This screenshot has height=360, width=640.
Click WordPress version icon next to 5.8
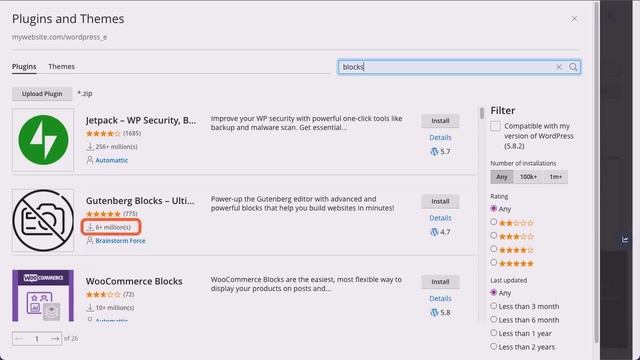[434, 313]
